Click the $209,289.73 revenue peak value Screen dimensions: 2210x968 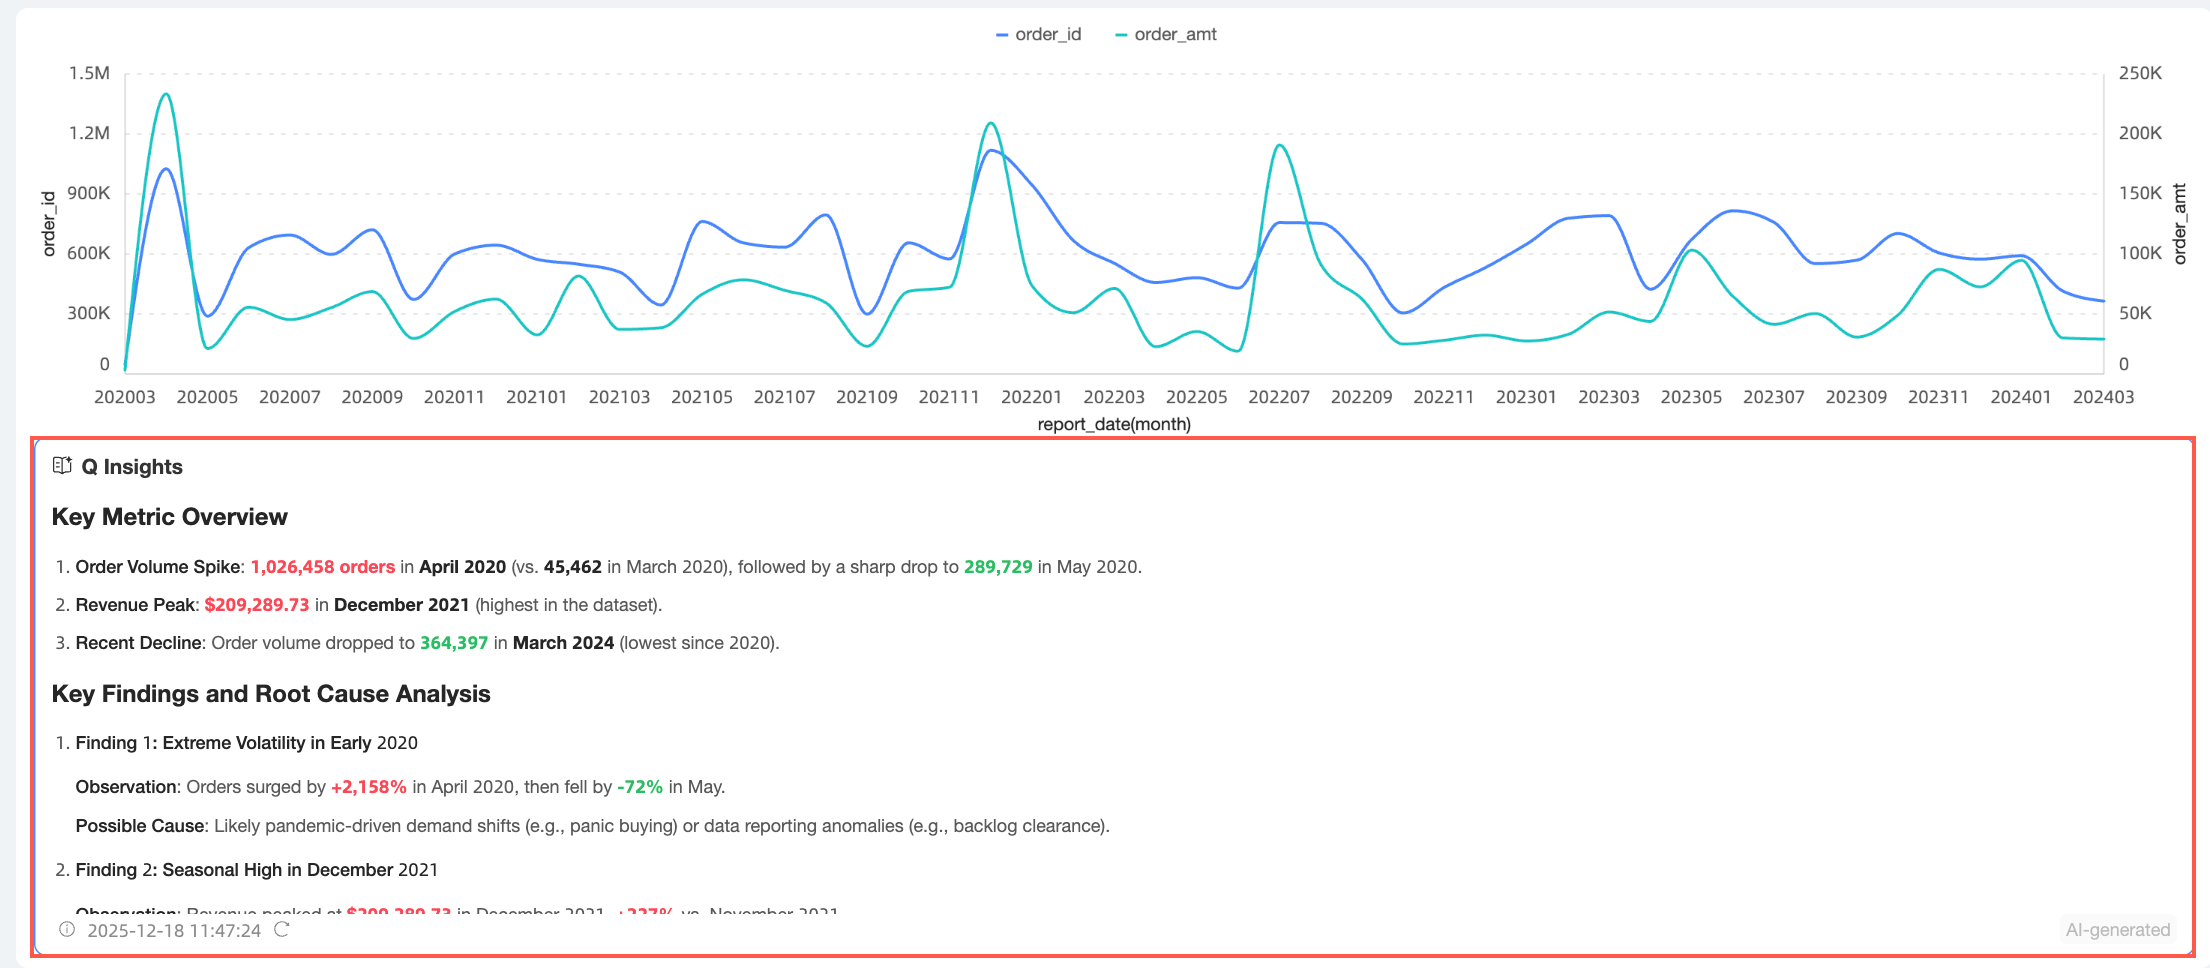click(257, 605)
